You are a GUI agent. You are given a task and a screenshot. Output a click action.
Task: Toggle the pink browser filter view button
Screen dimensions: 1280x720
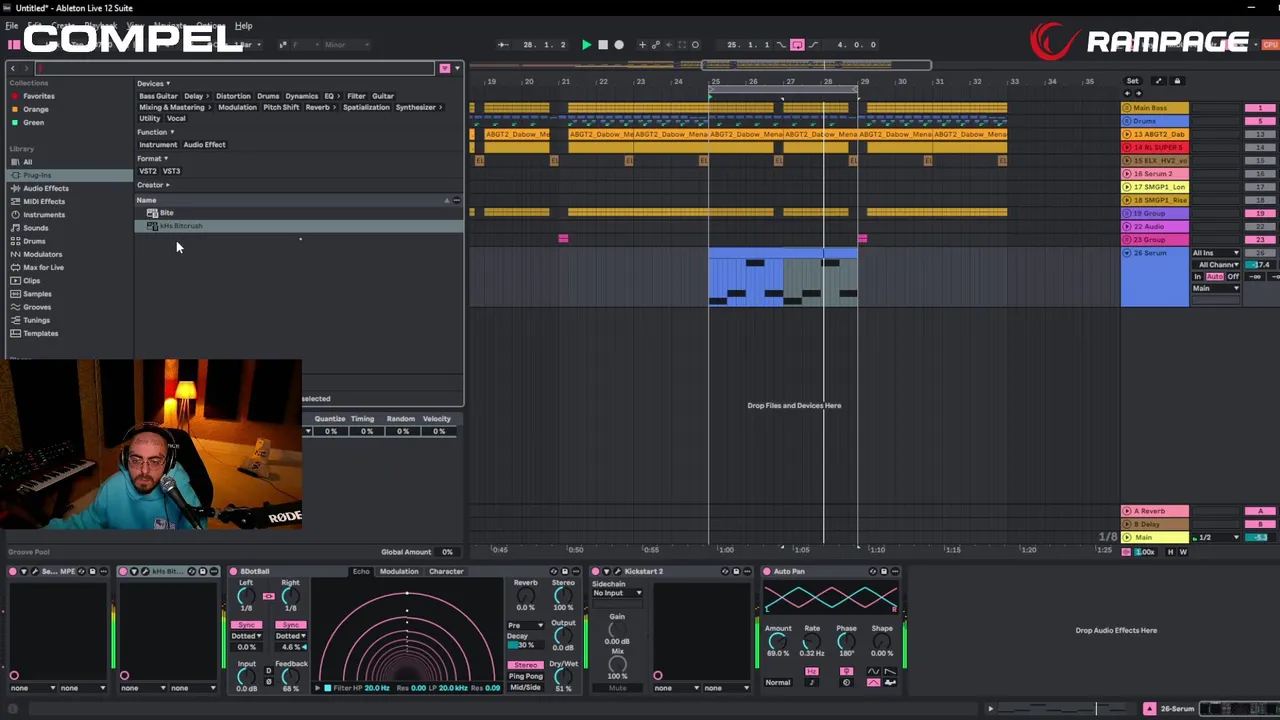pos(445,68)
